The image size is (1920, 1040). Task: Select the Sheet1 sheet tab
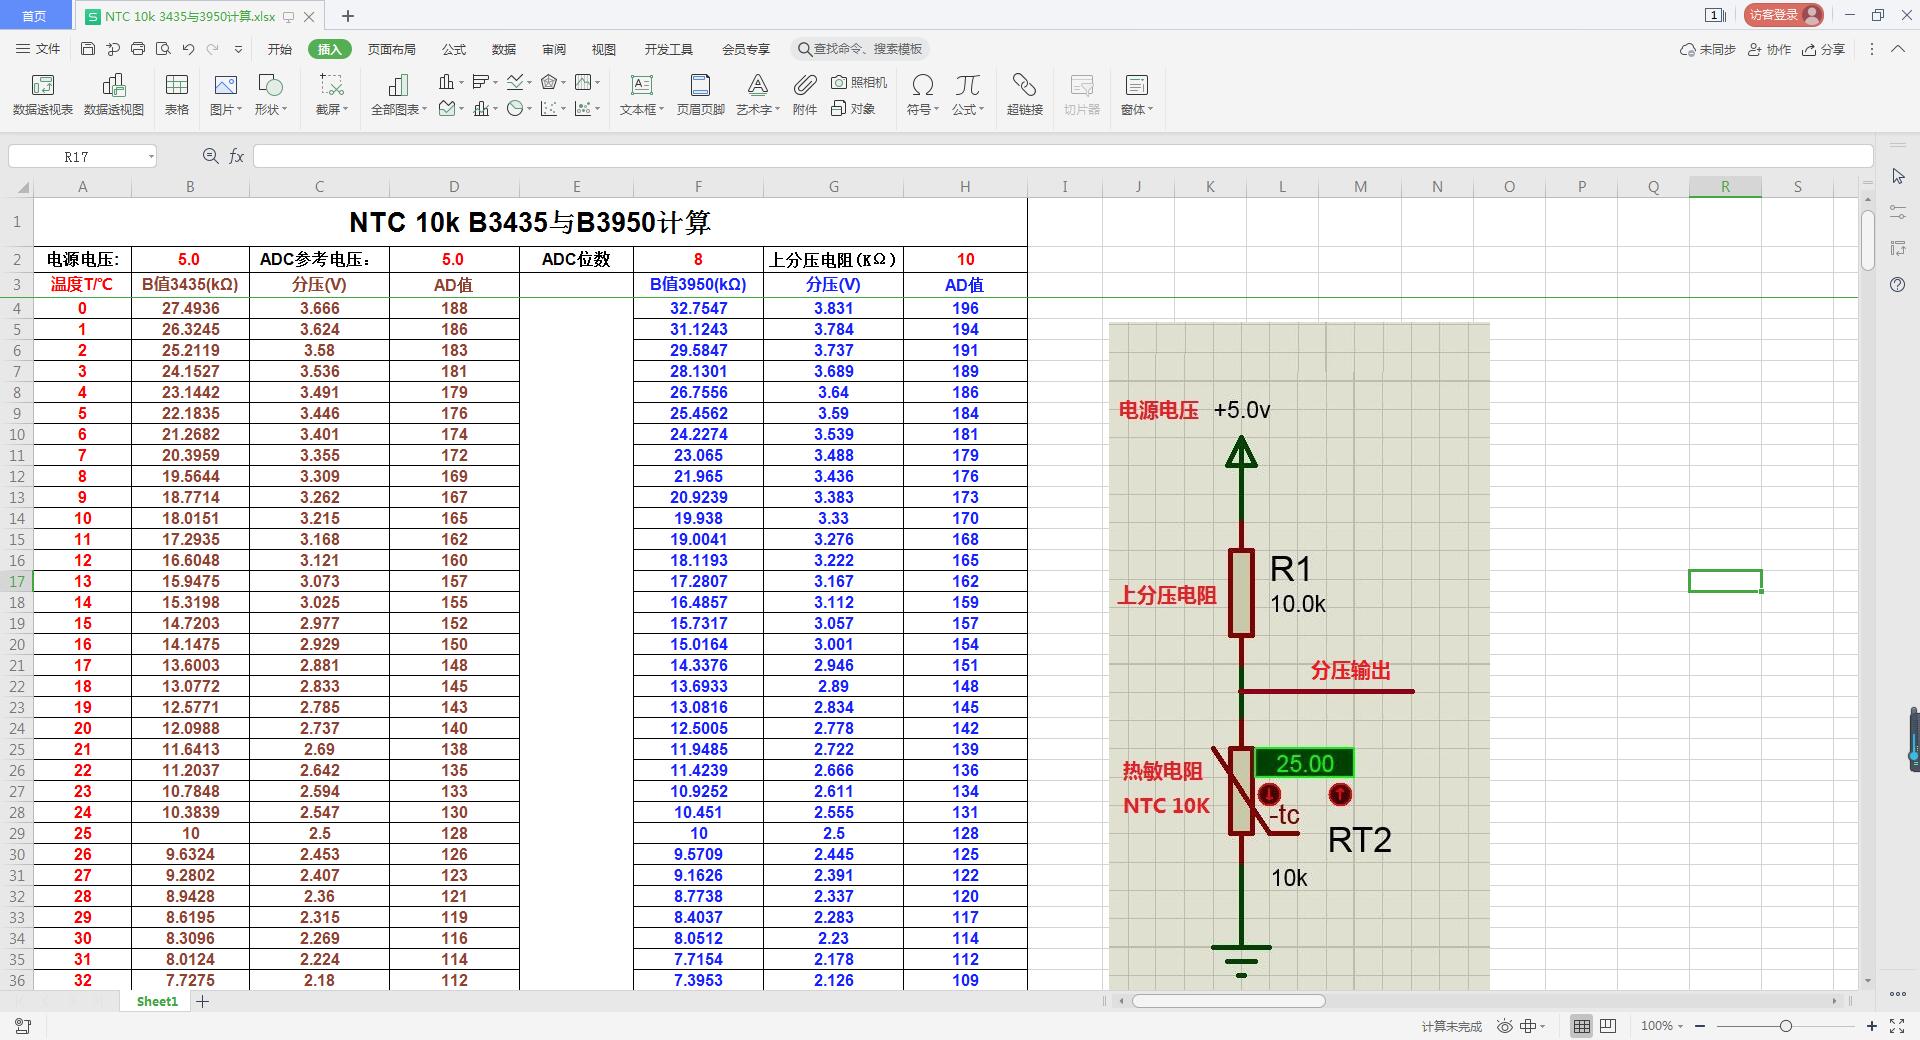point(157,1001)
